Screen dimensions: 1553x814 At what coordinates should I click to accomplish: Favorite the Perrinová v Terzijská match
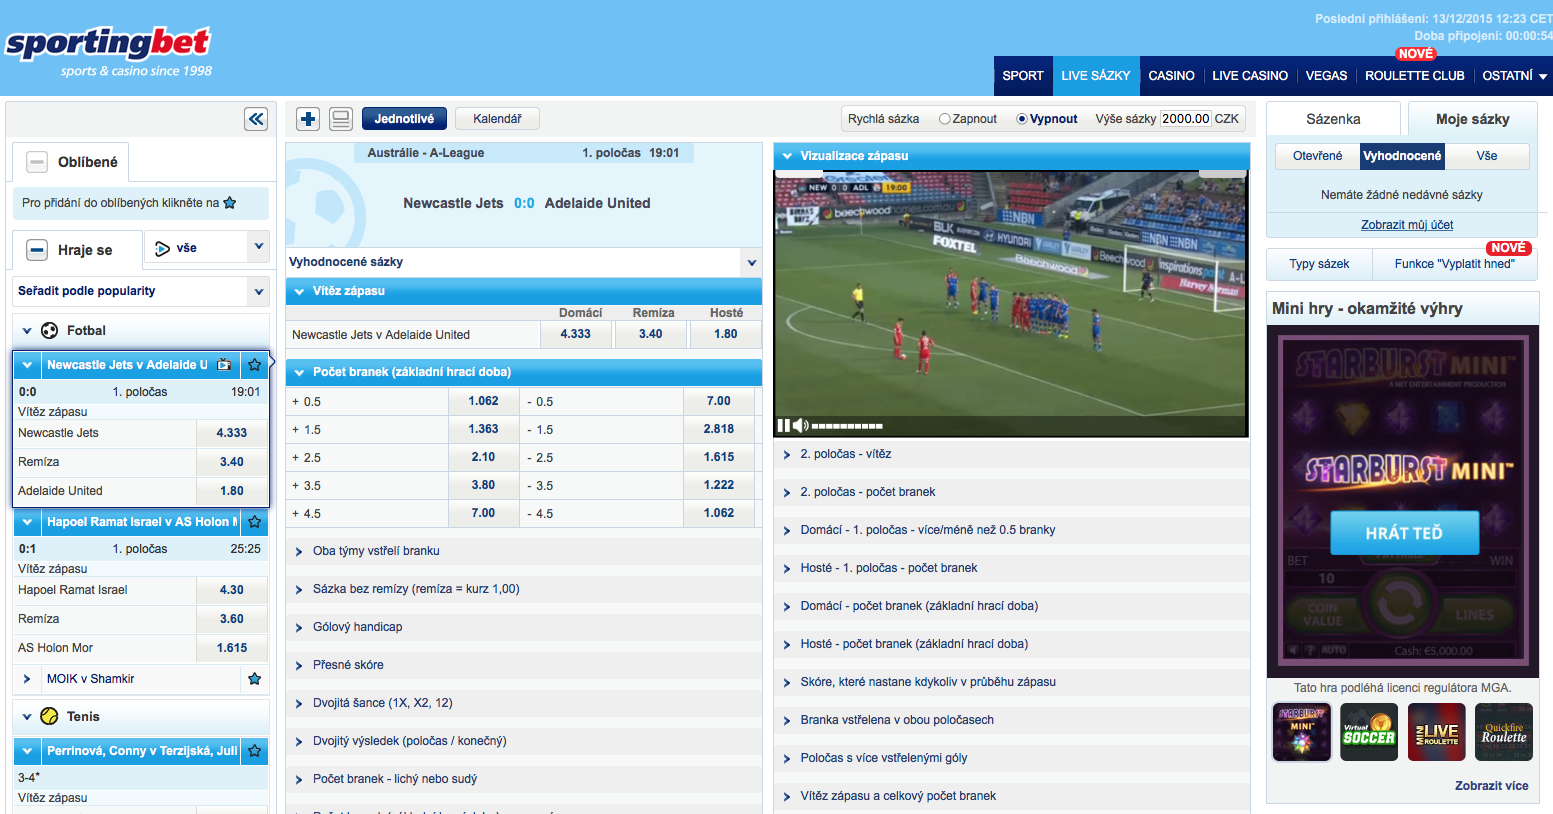[255, 751]
